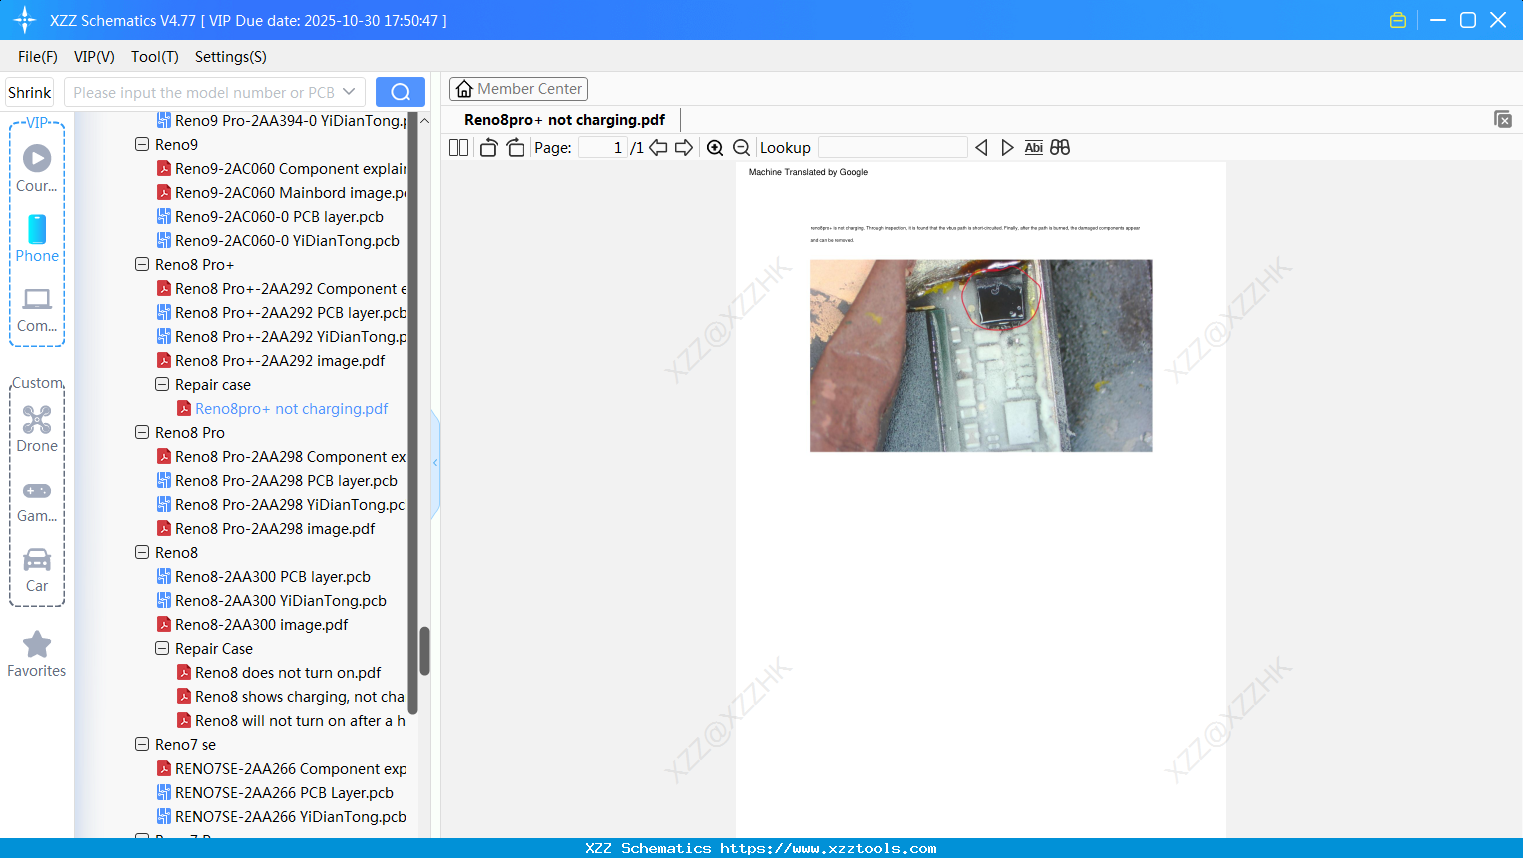Select the Reno8pro+ not charging.pdf tab

click(564, 120)
